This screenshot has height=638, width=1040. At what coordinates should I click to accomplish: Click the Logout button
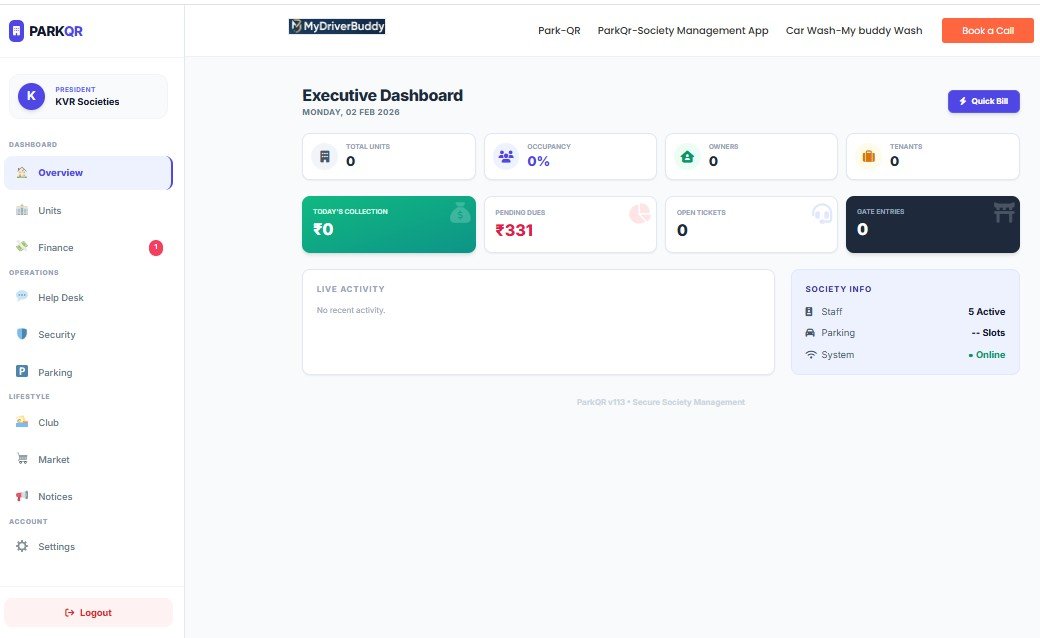(x=88, y=612)
